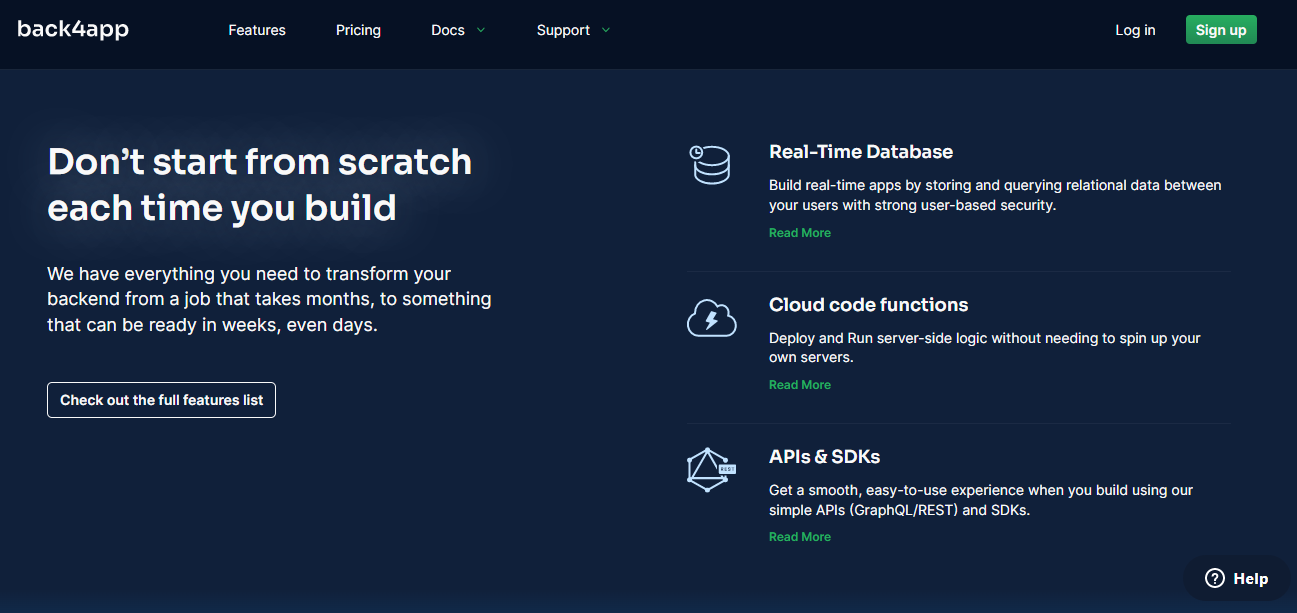Click the Real-Time Database stack icon

[711, 164]
